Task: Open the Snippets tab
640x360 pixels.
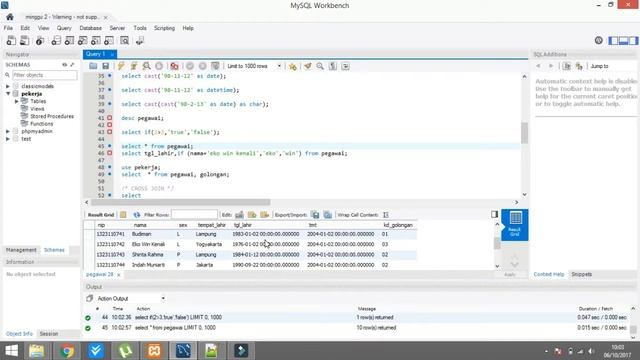Action: (582, 274)
